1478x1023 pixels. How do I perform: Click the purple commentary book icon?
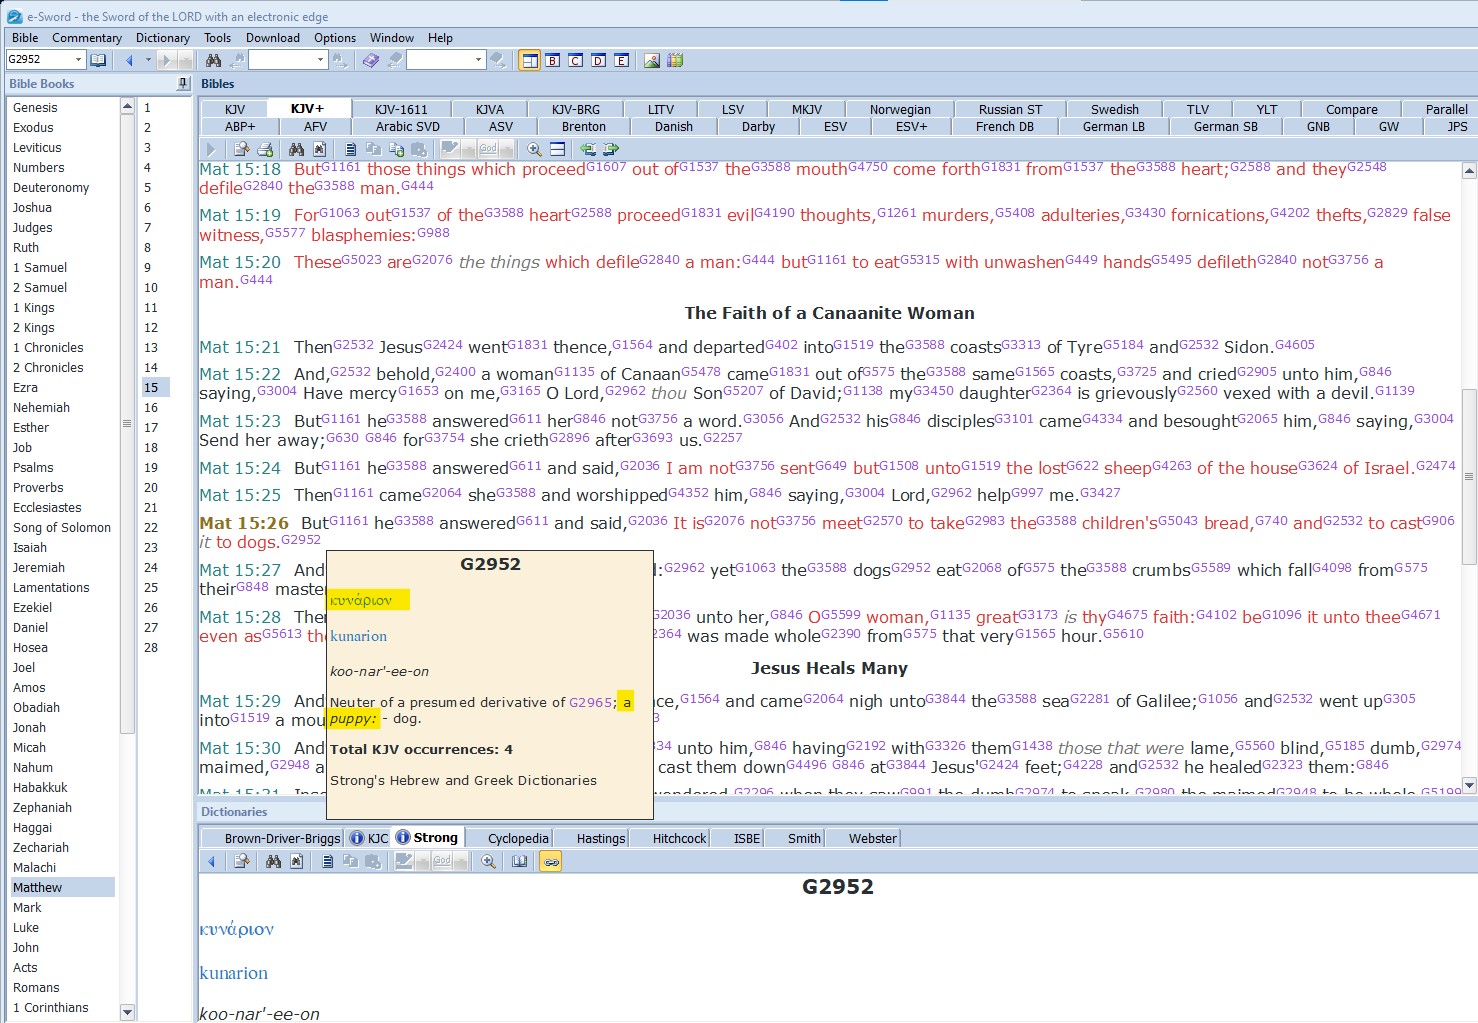tap(371, 60)
